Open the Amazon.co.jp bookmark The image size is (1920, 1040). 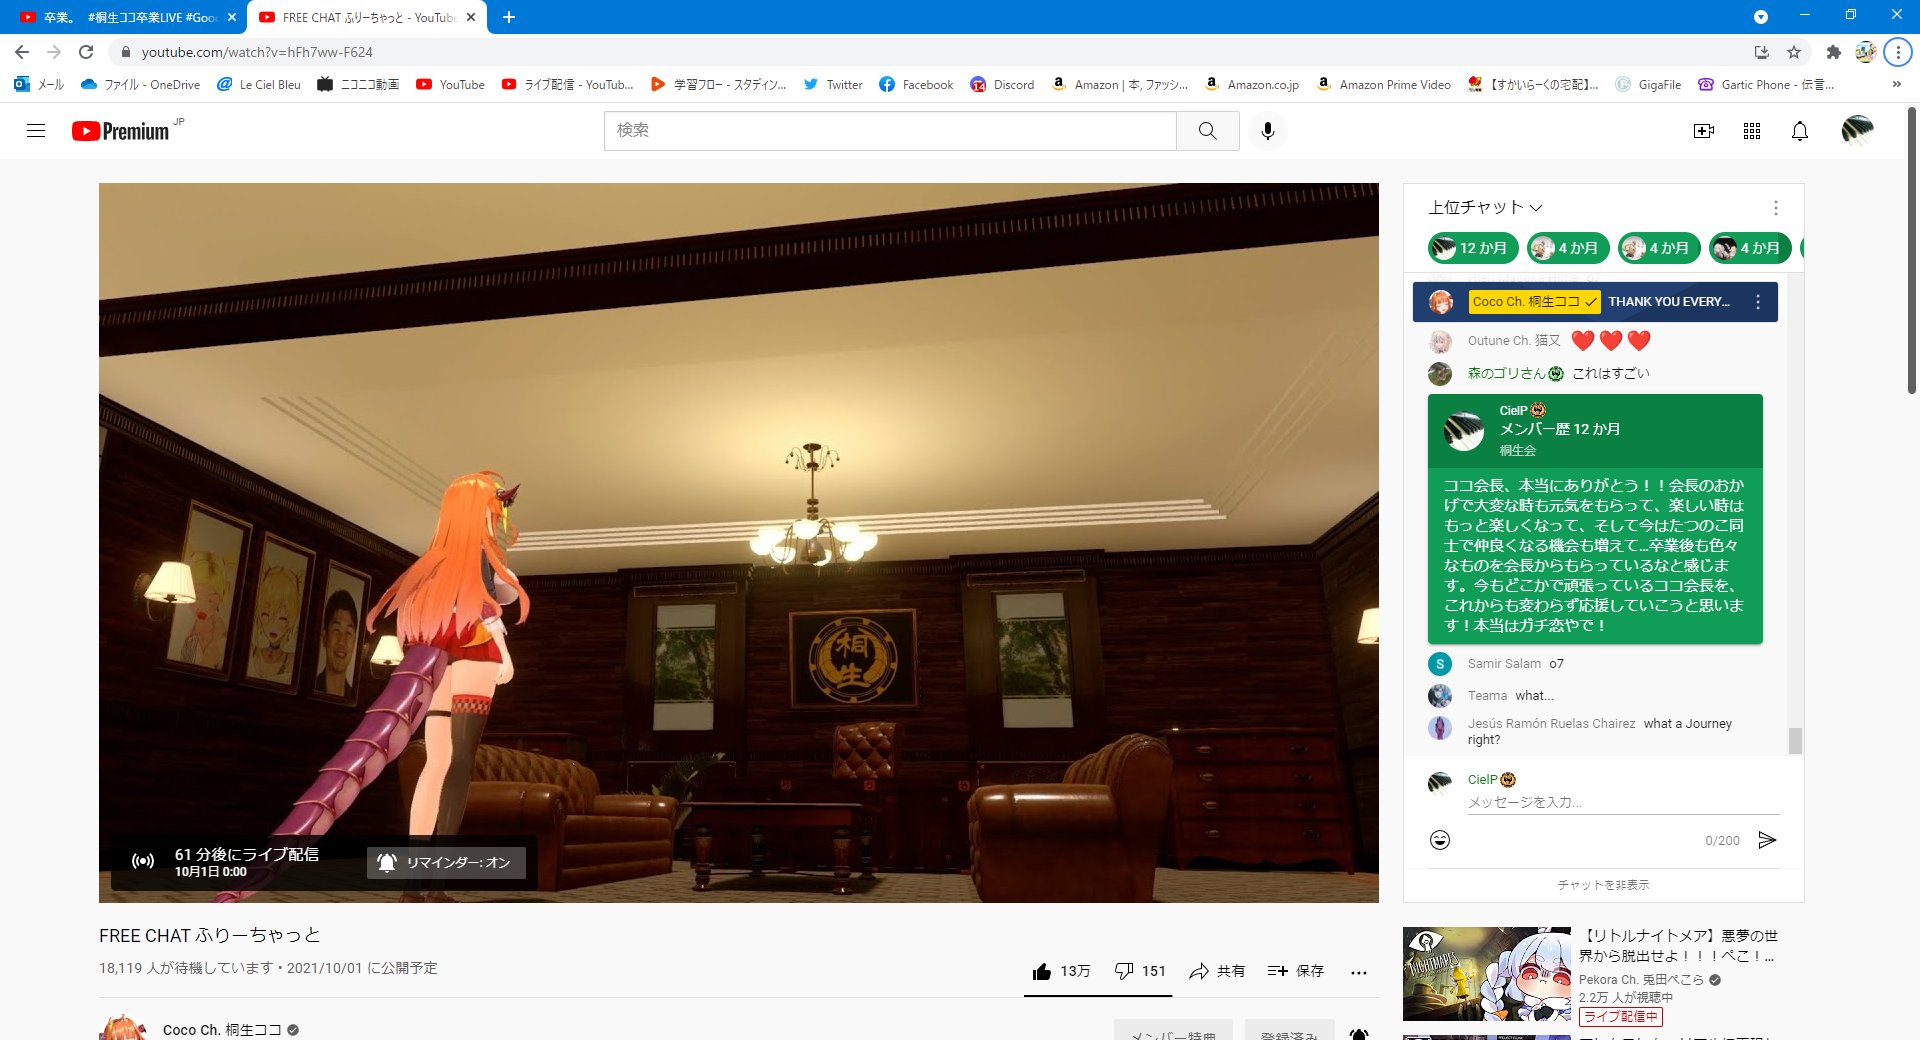tap(1252, 85)
